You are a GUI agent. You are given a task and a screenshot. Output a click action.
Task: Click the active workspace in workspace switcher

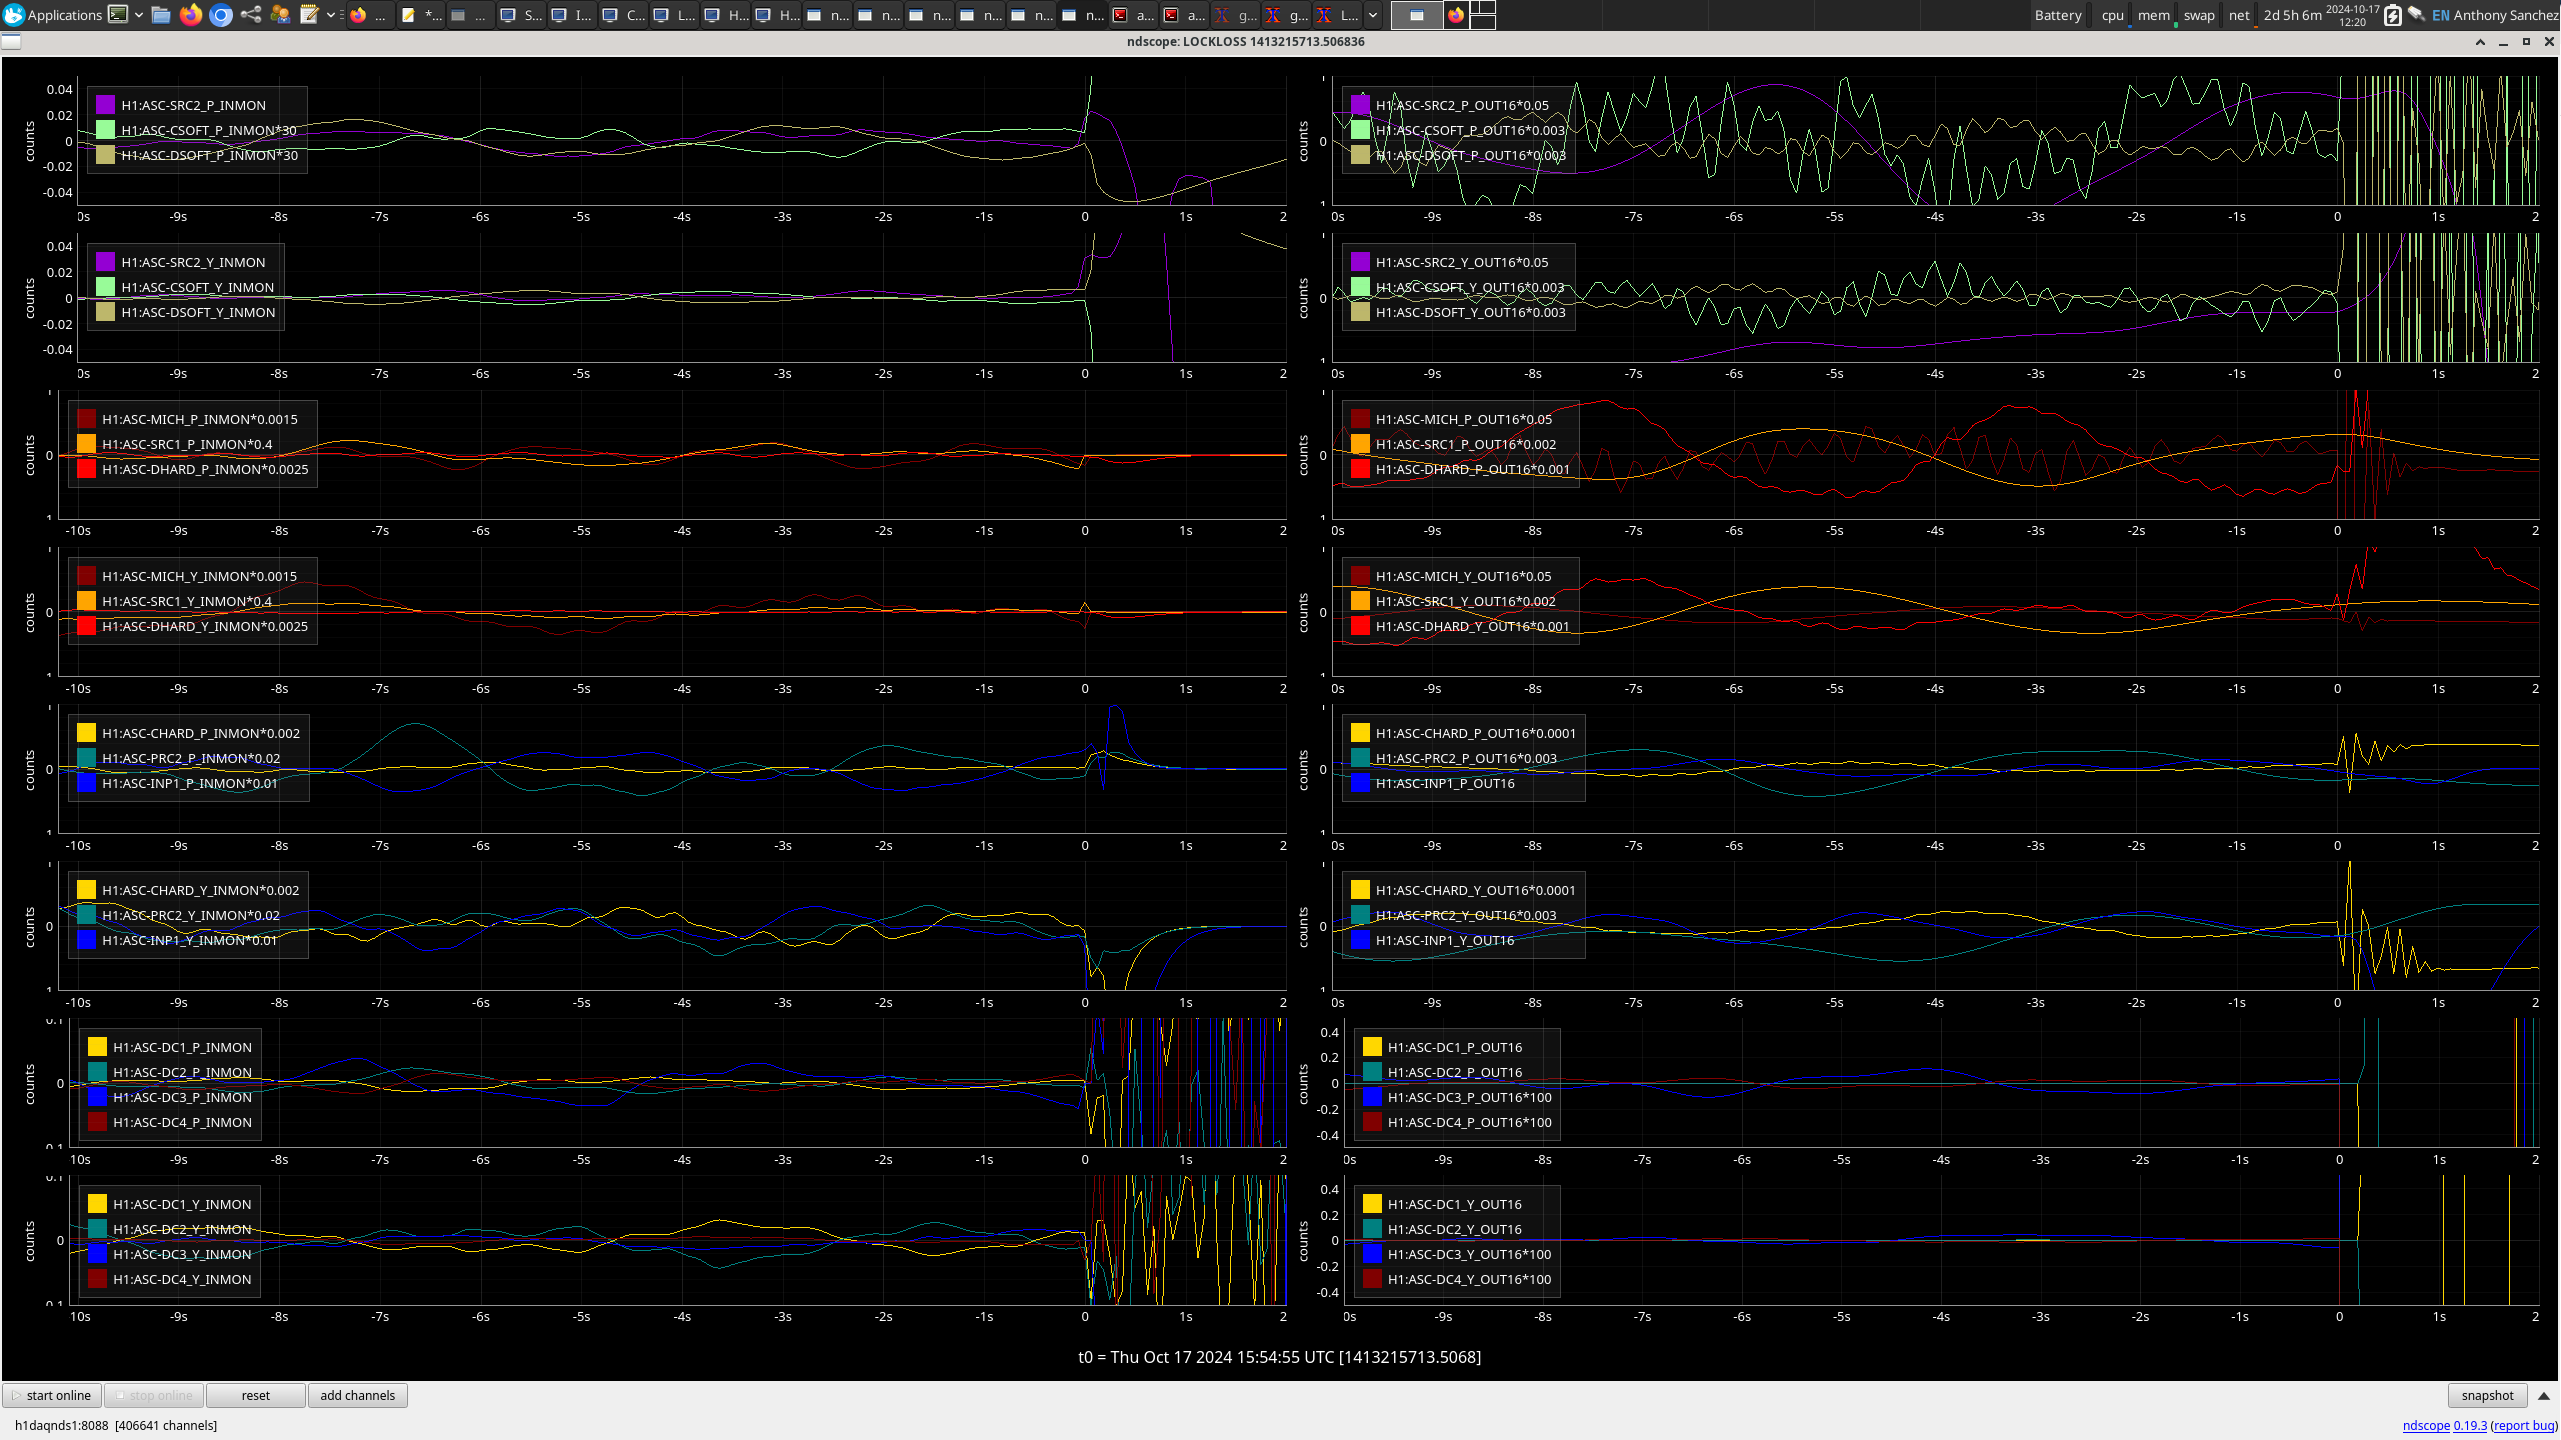[x=1416, y=15]
